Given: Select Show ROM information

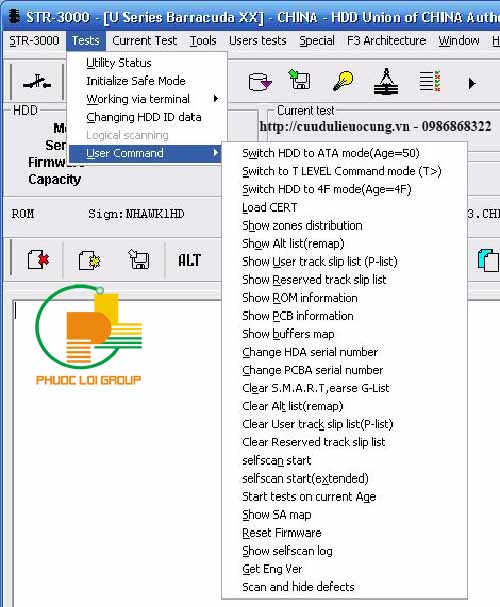Looking at the screenshot, I should coord(344,298).
